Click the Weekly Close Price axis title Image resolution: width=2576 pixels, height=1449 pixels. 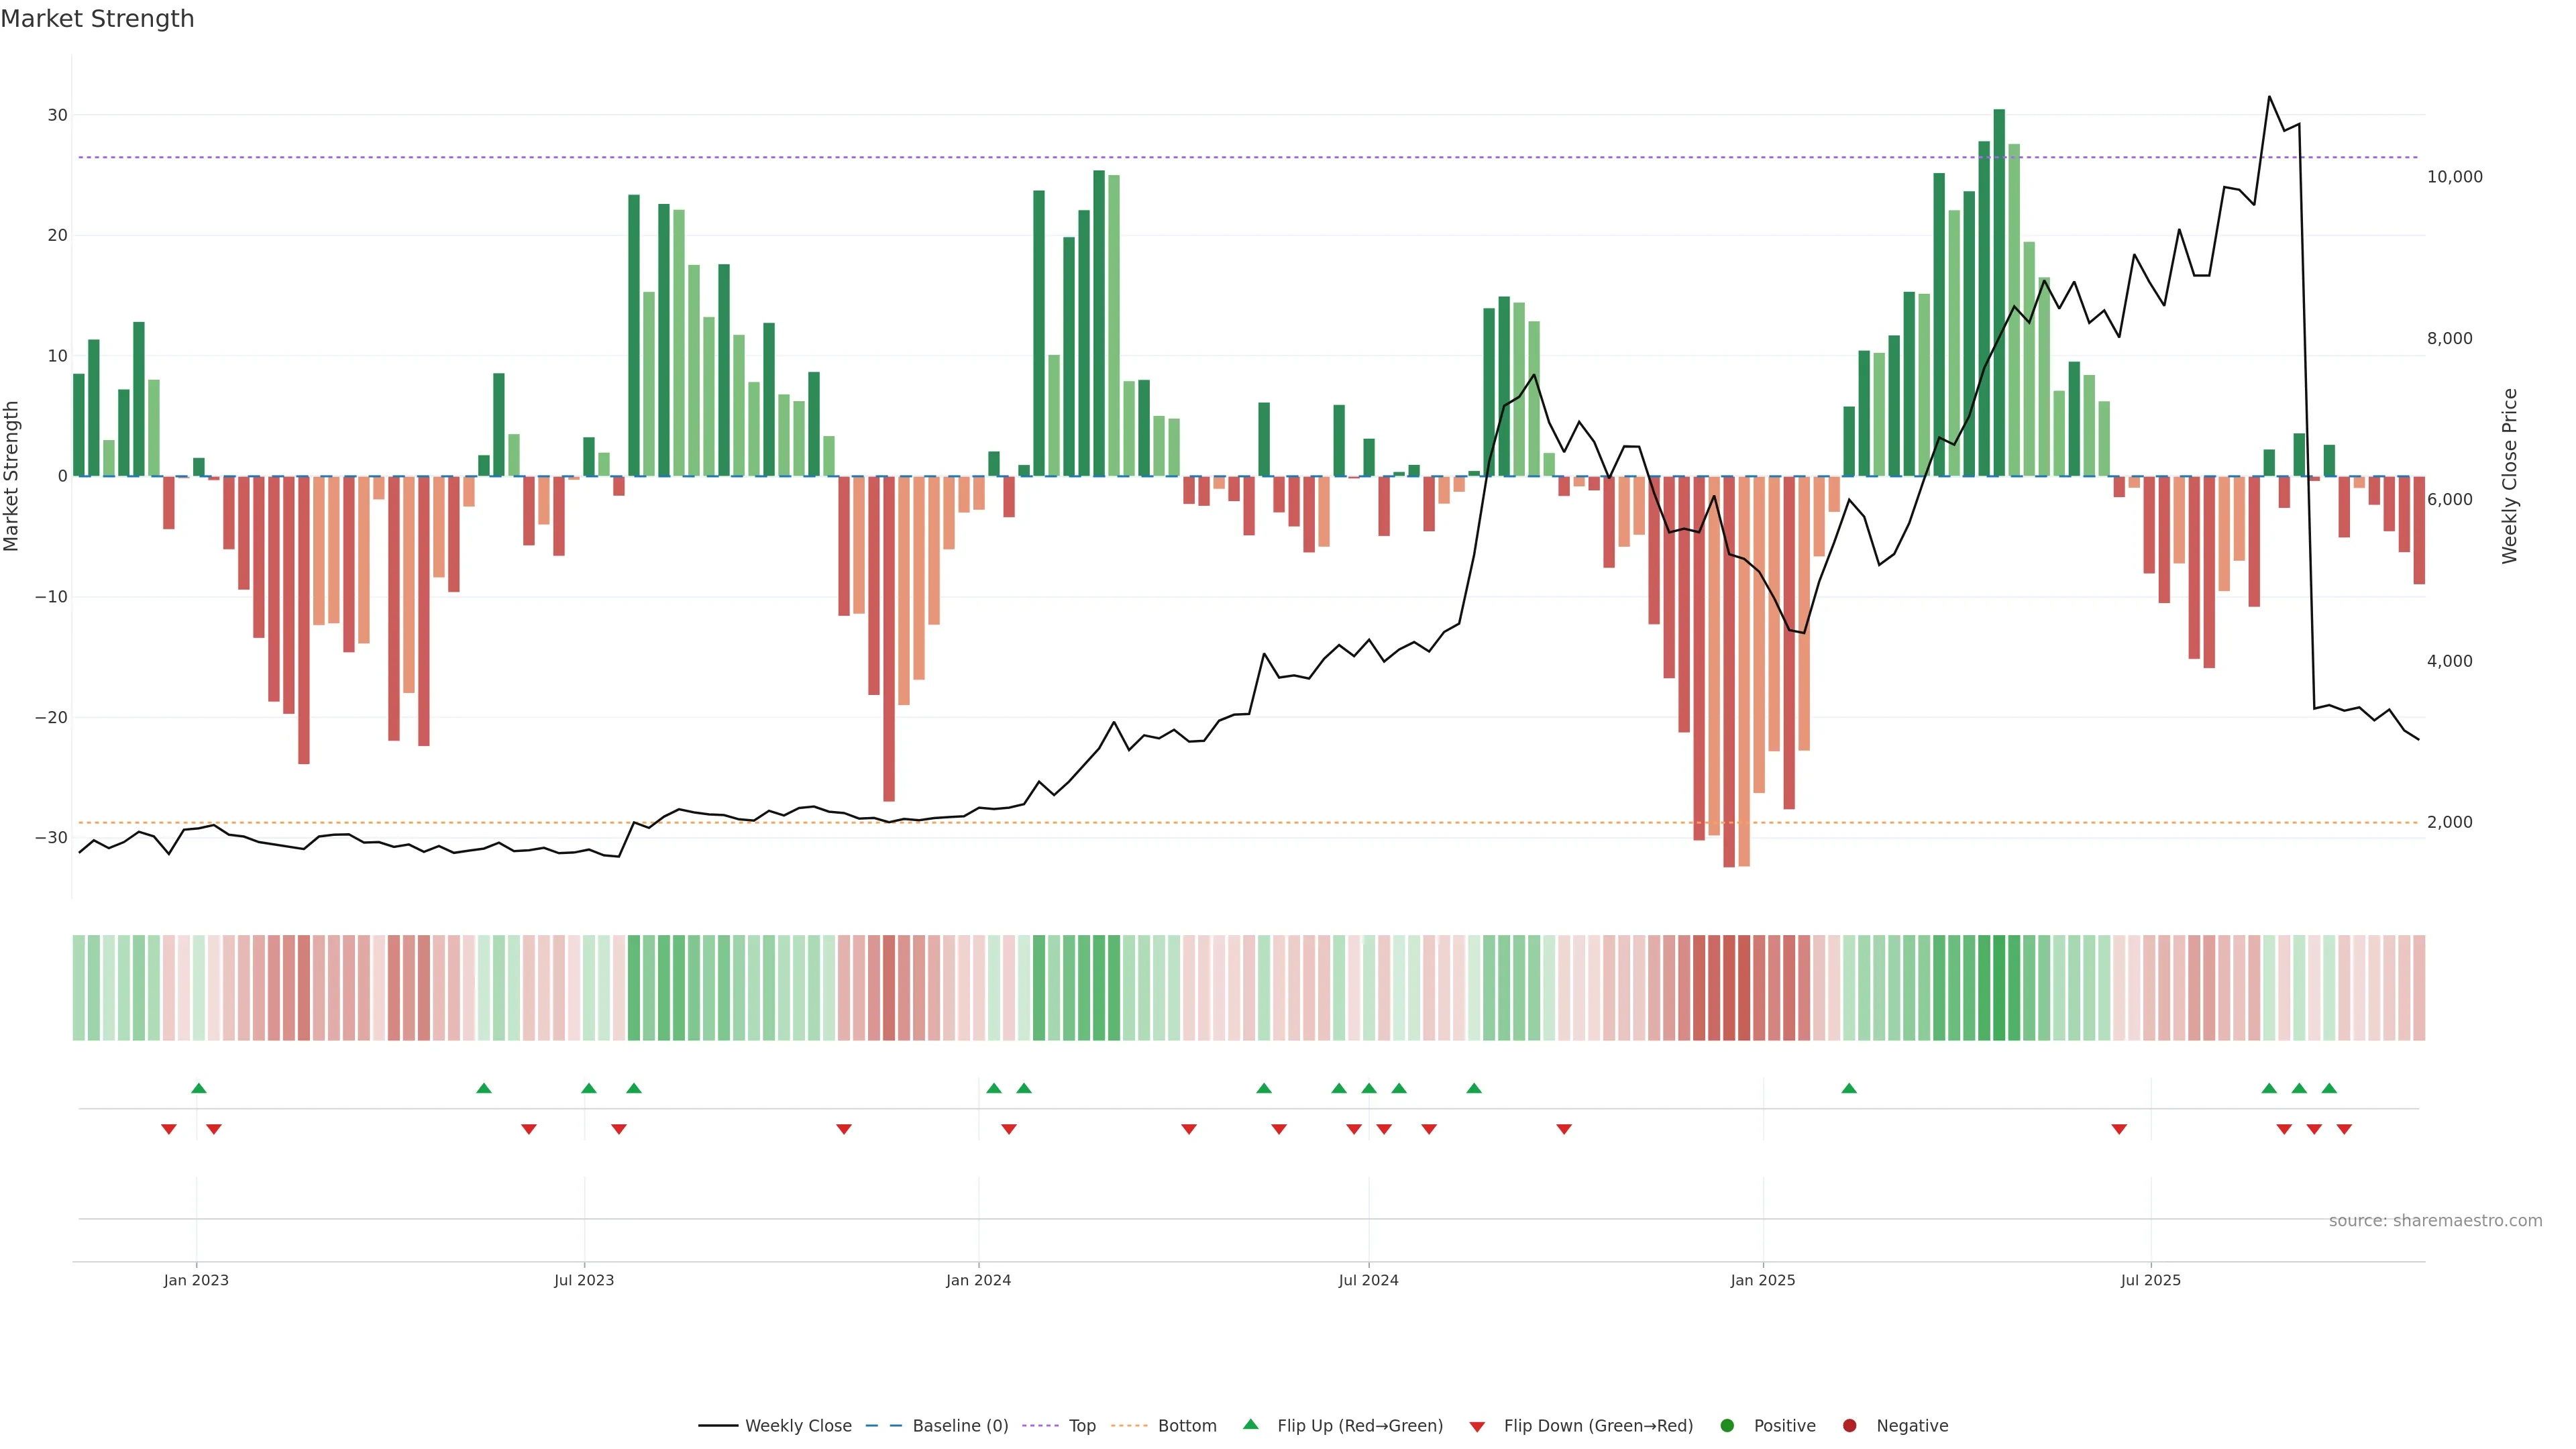(2509, 476)
